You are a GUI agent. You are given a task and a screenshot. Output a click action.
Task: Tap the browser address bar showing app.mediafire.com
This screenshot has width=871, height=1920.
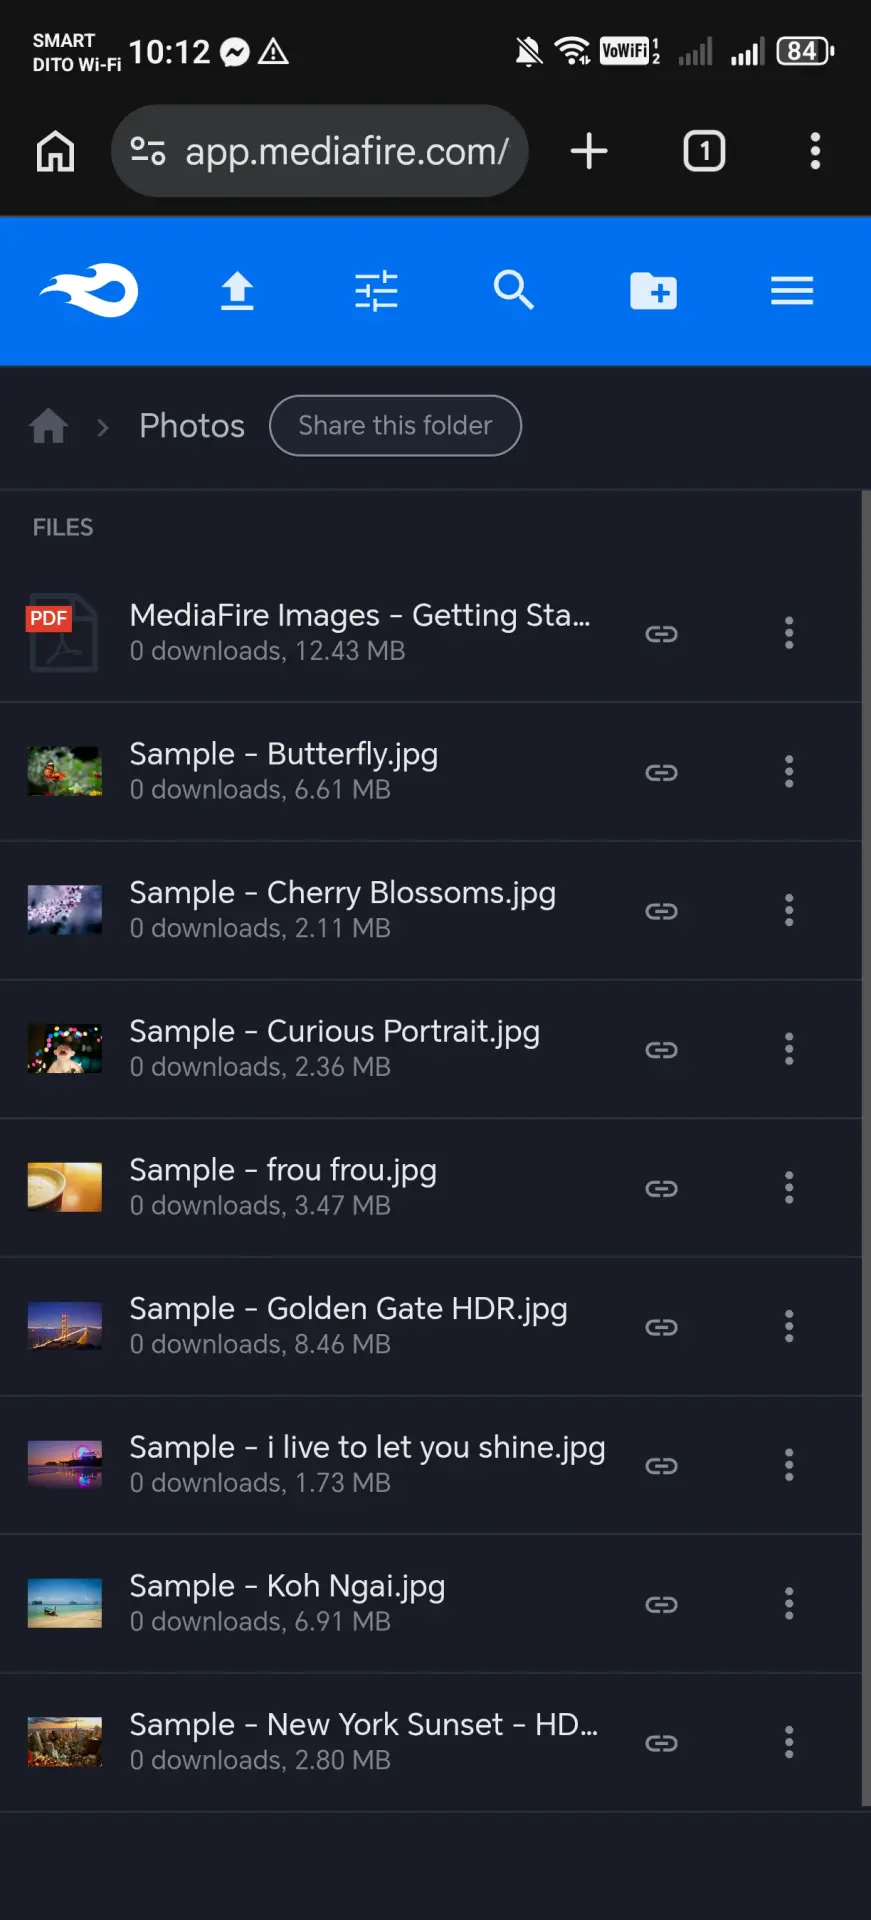pos(320,151)
